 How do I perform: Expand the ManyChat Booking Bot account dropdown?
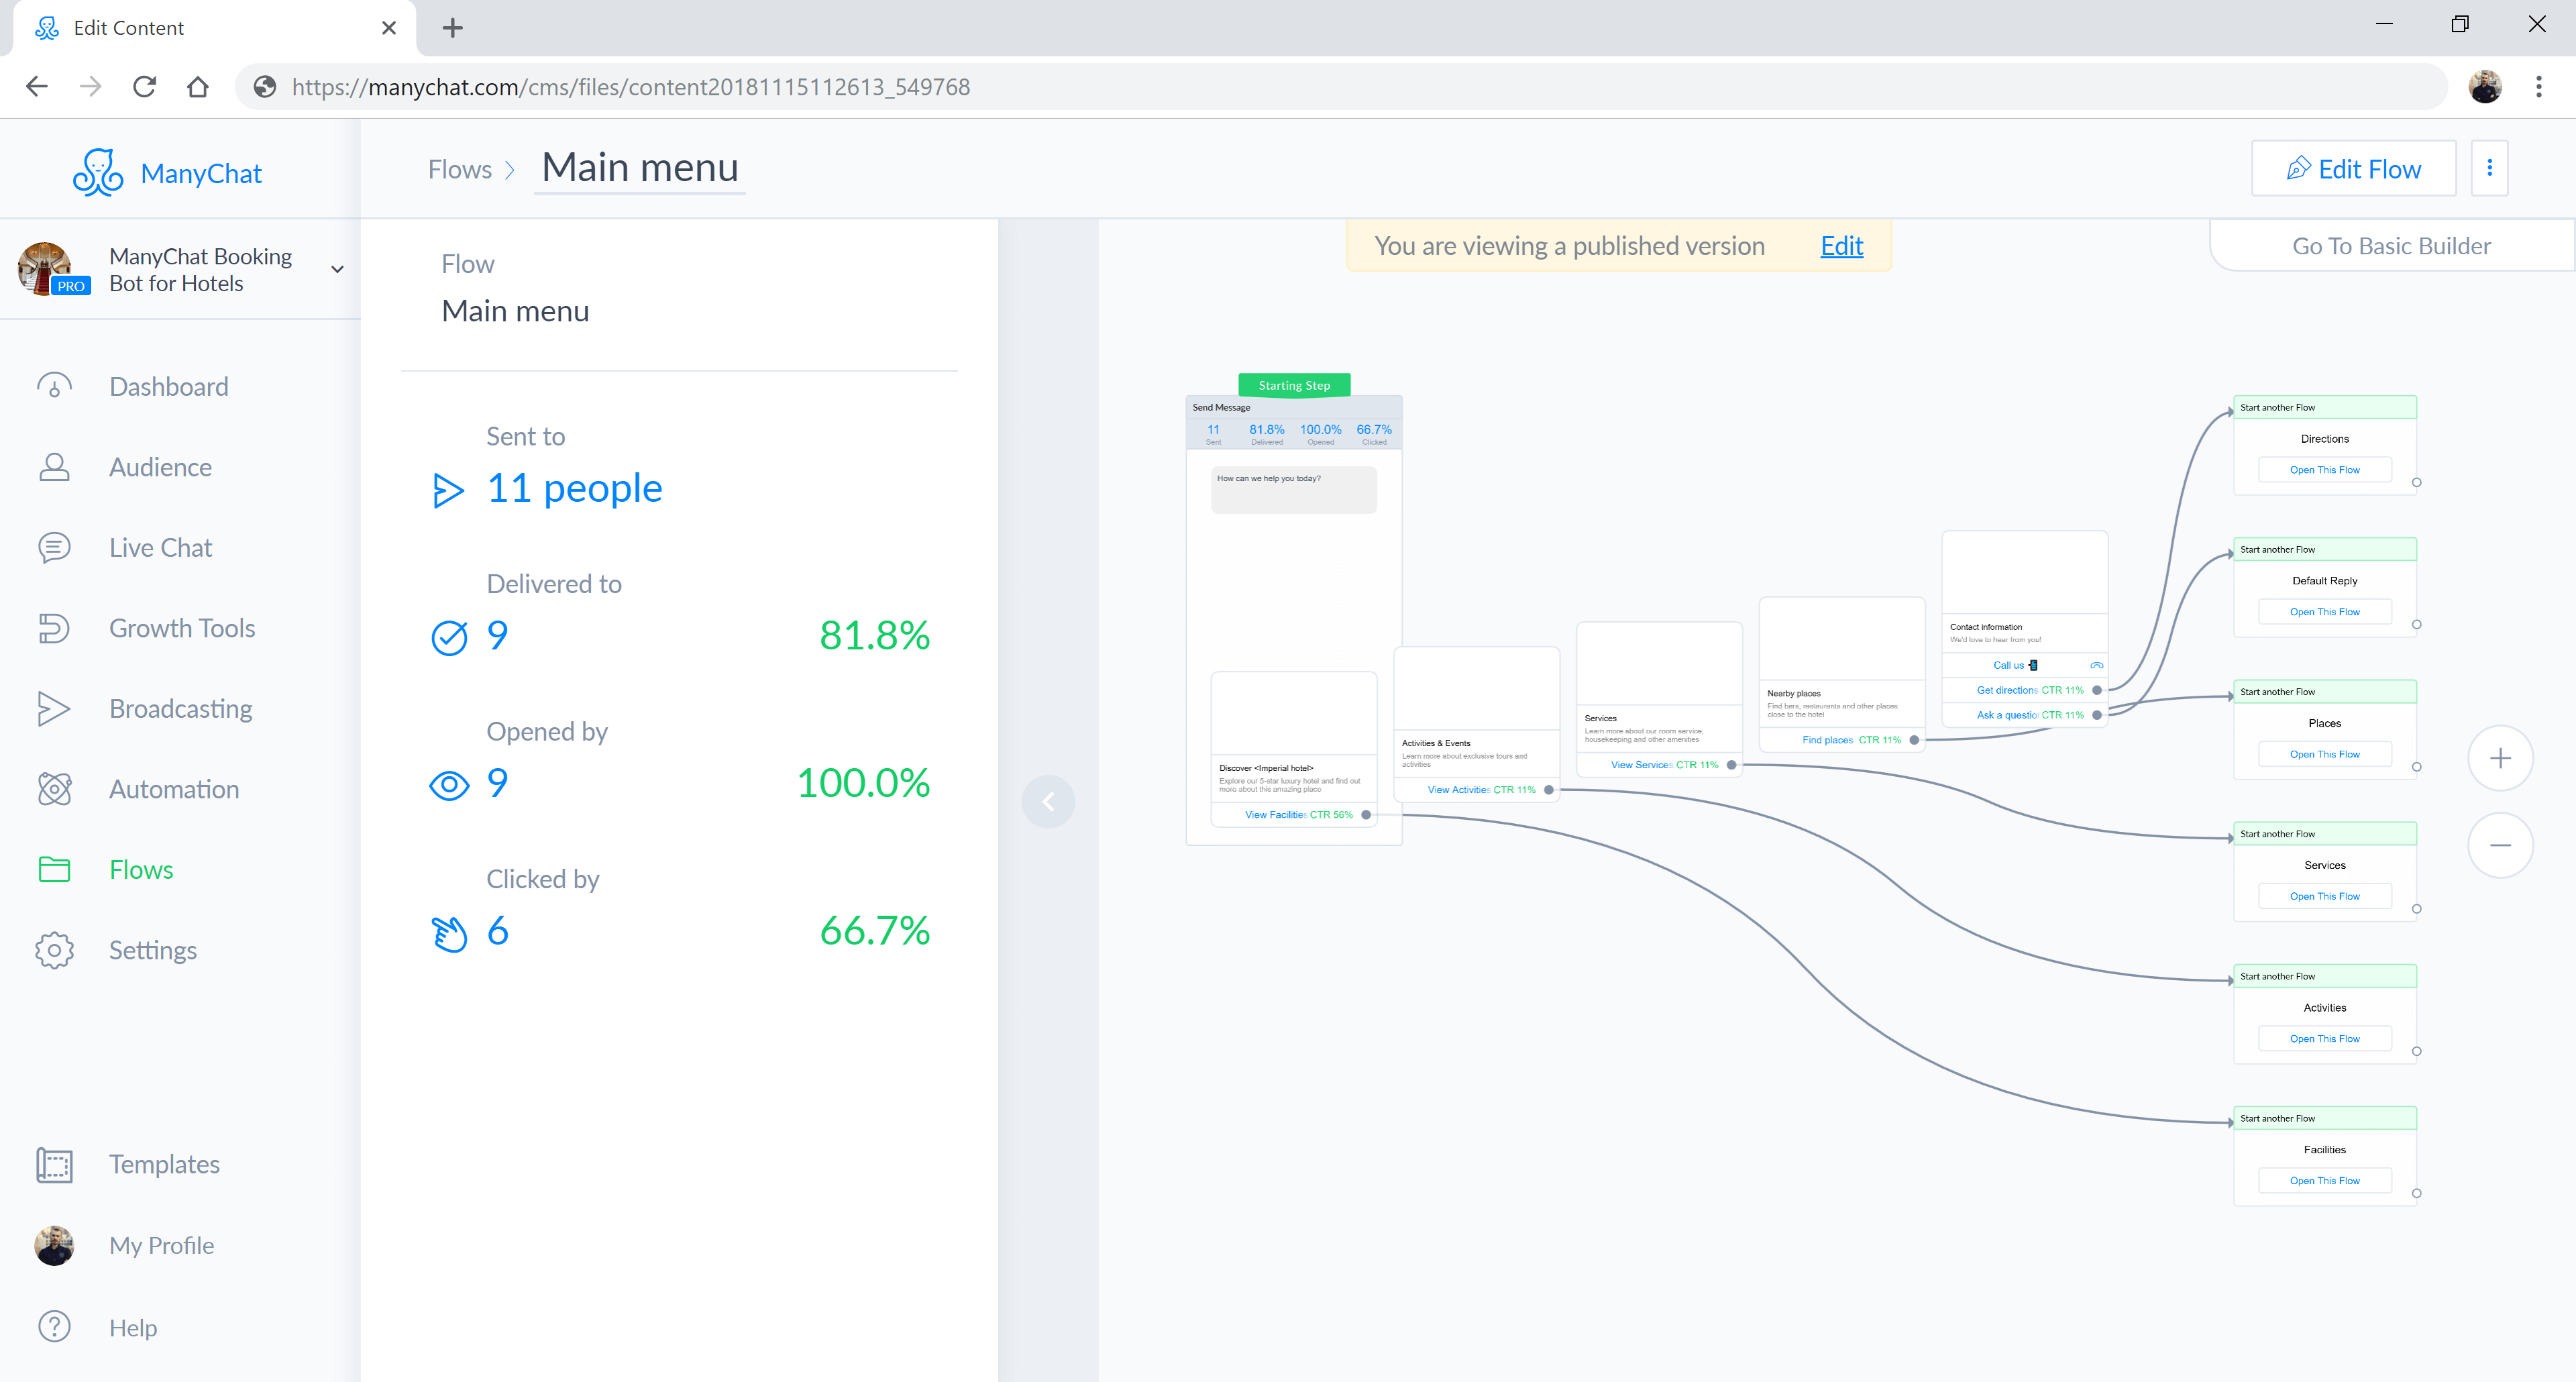[337, 269]
